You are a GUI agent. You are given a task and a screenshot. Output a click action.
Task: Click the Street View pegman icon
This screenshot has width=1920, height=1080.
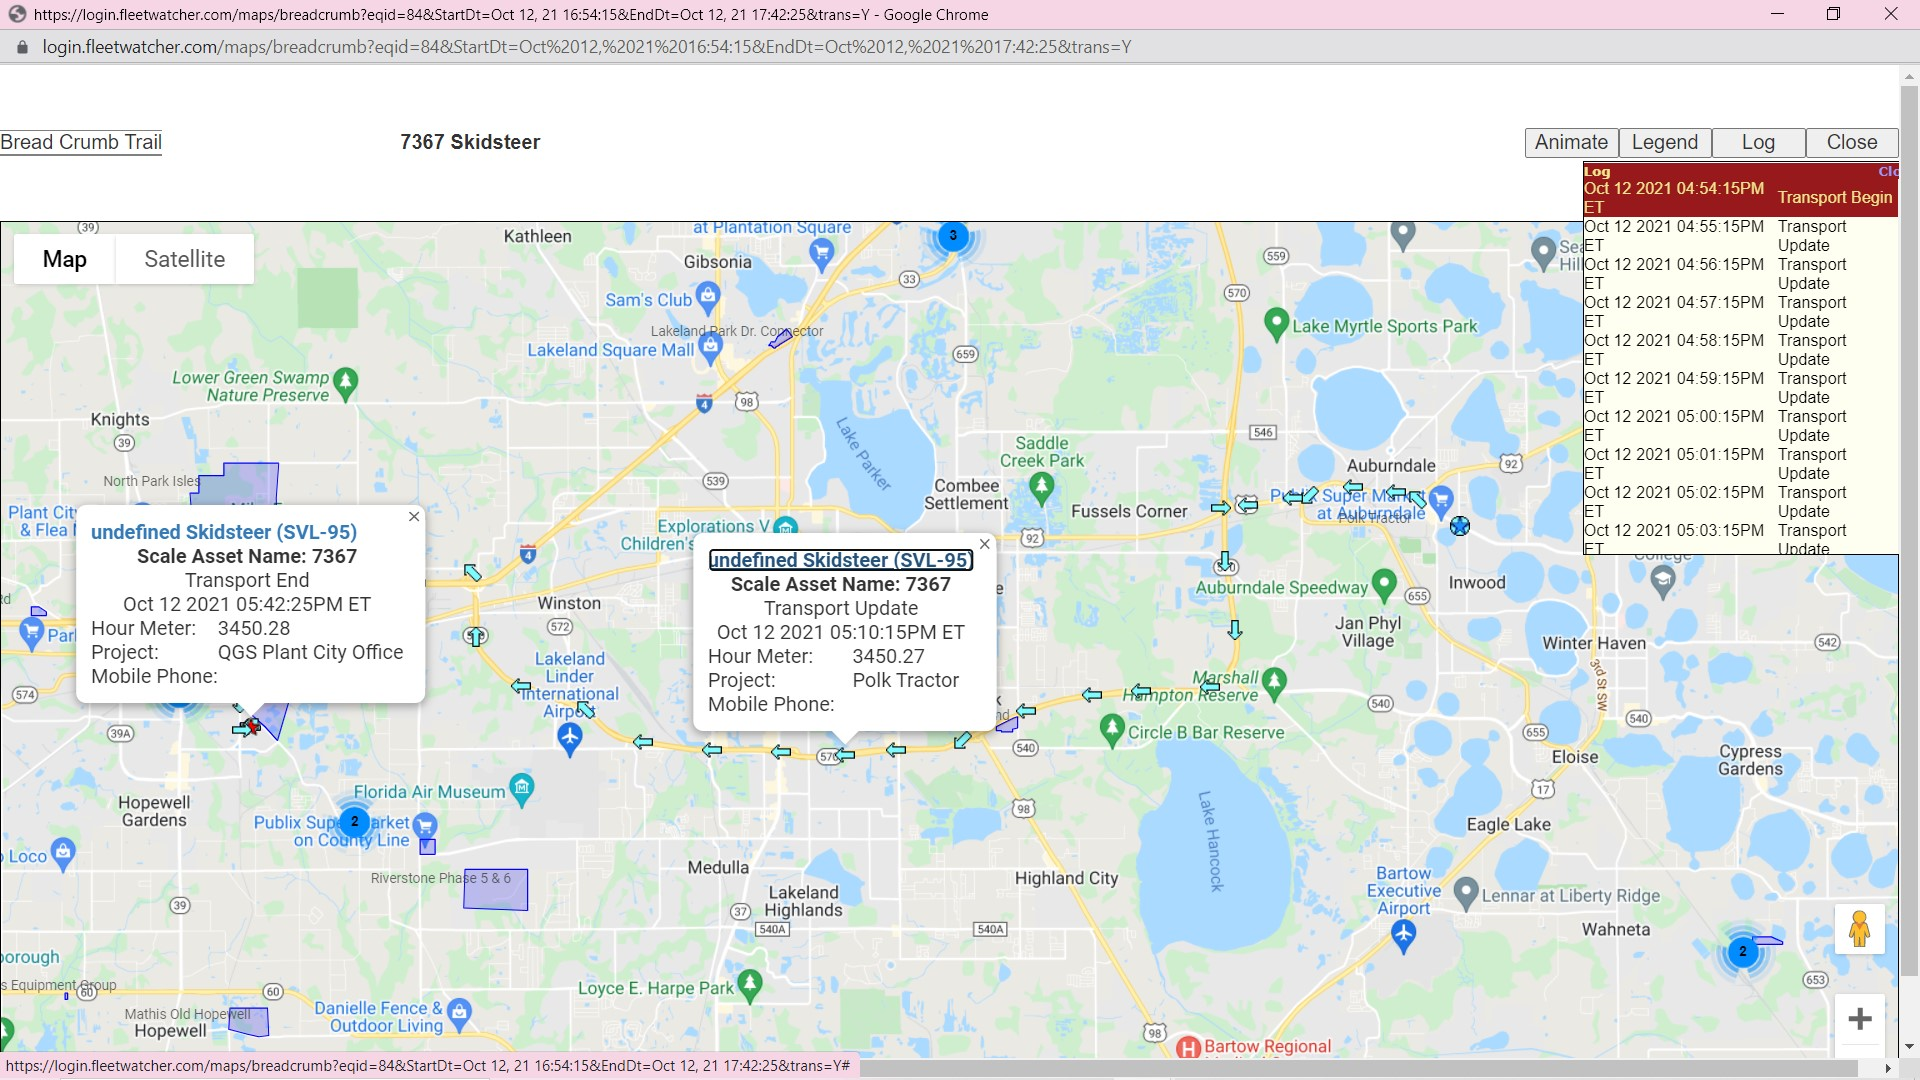1860,929
